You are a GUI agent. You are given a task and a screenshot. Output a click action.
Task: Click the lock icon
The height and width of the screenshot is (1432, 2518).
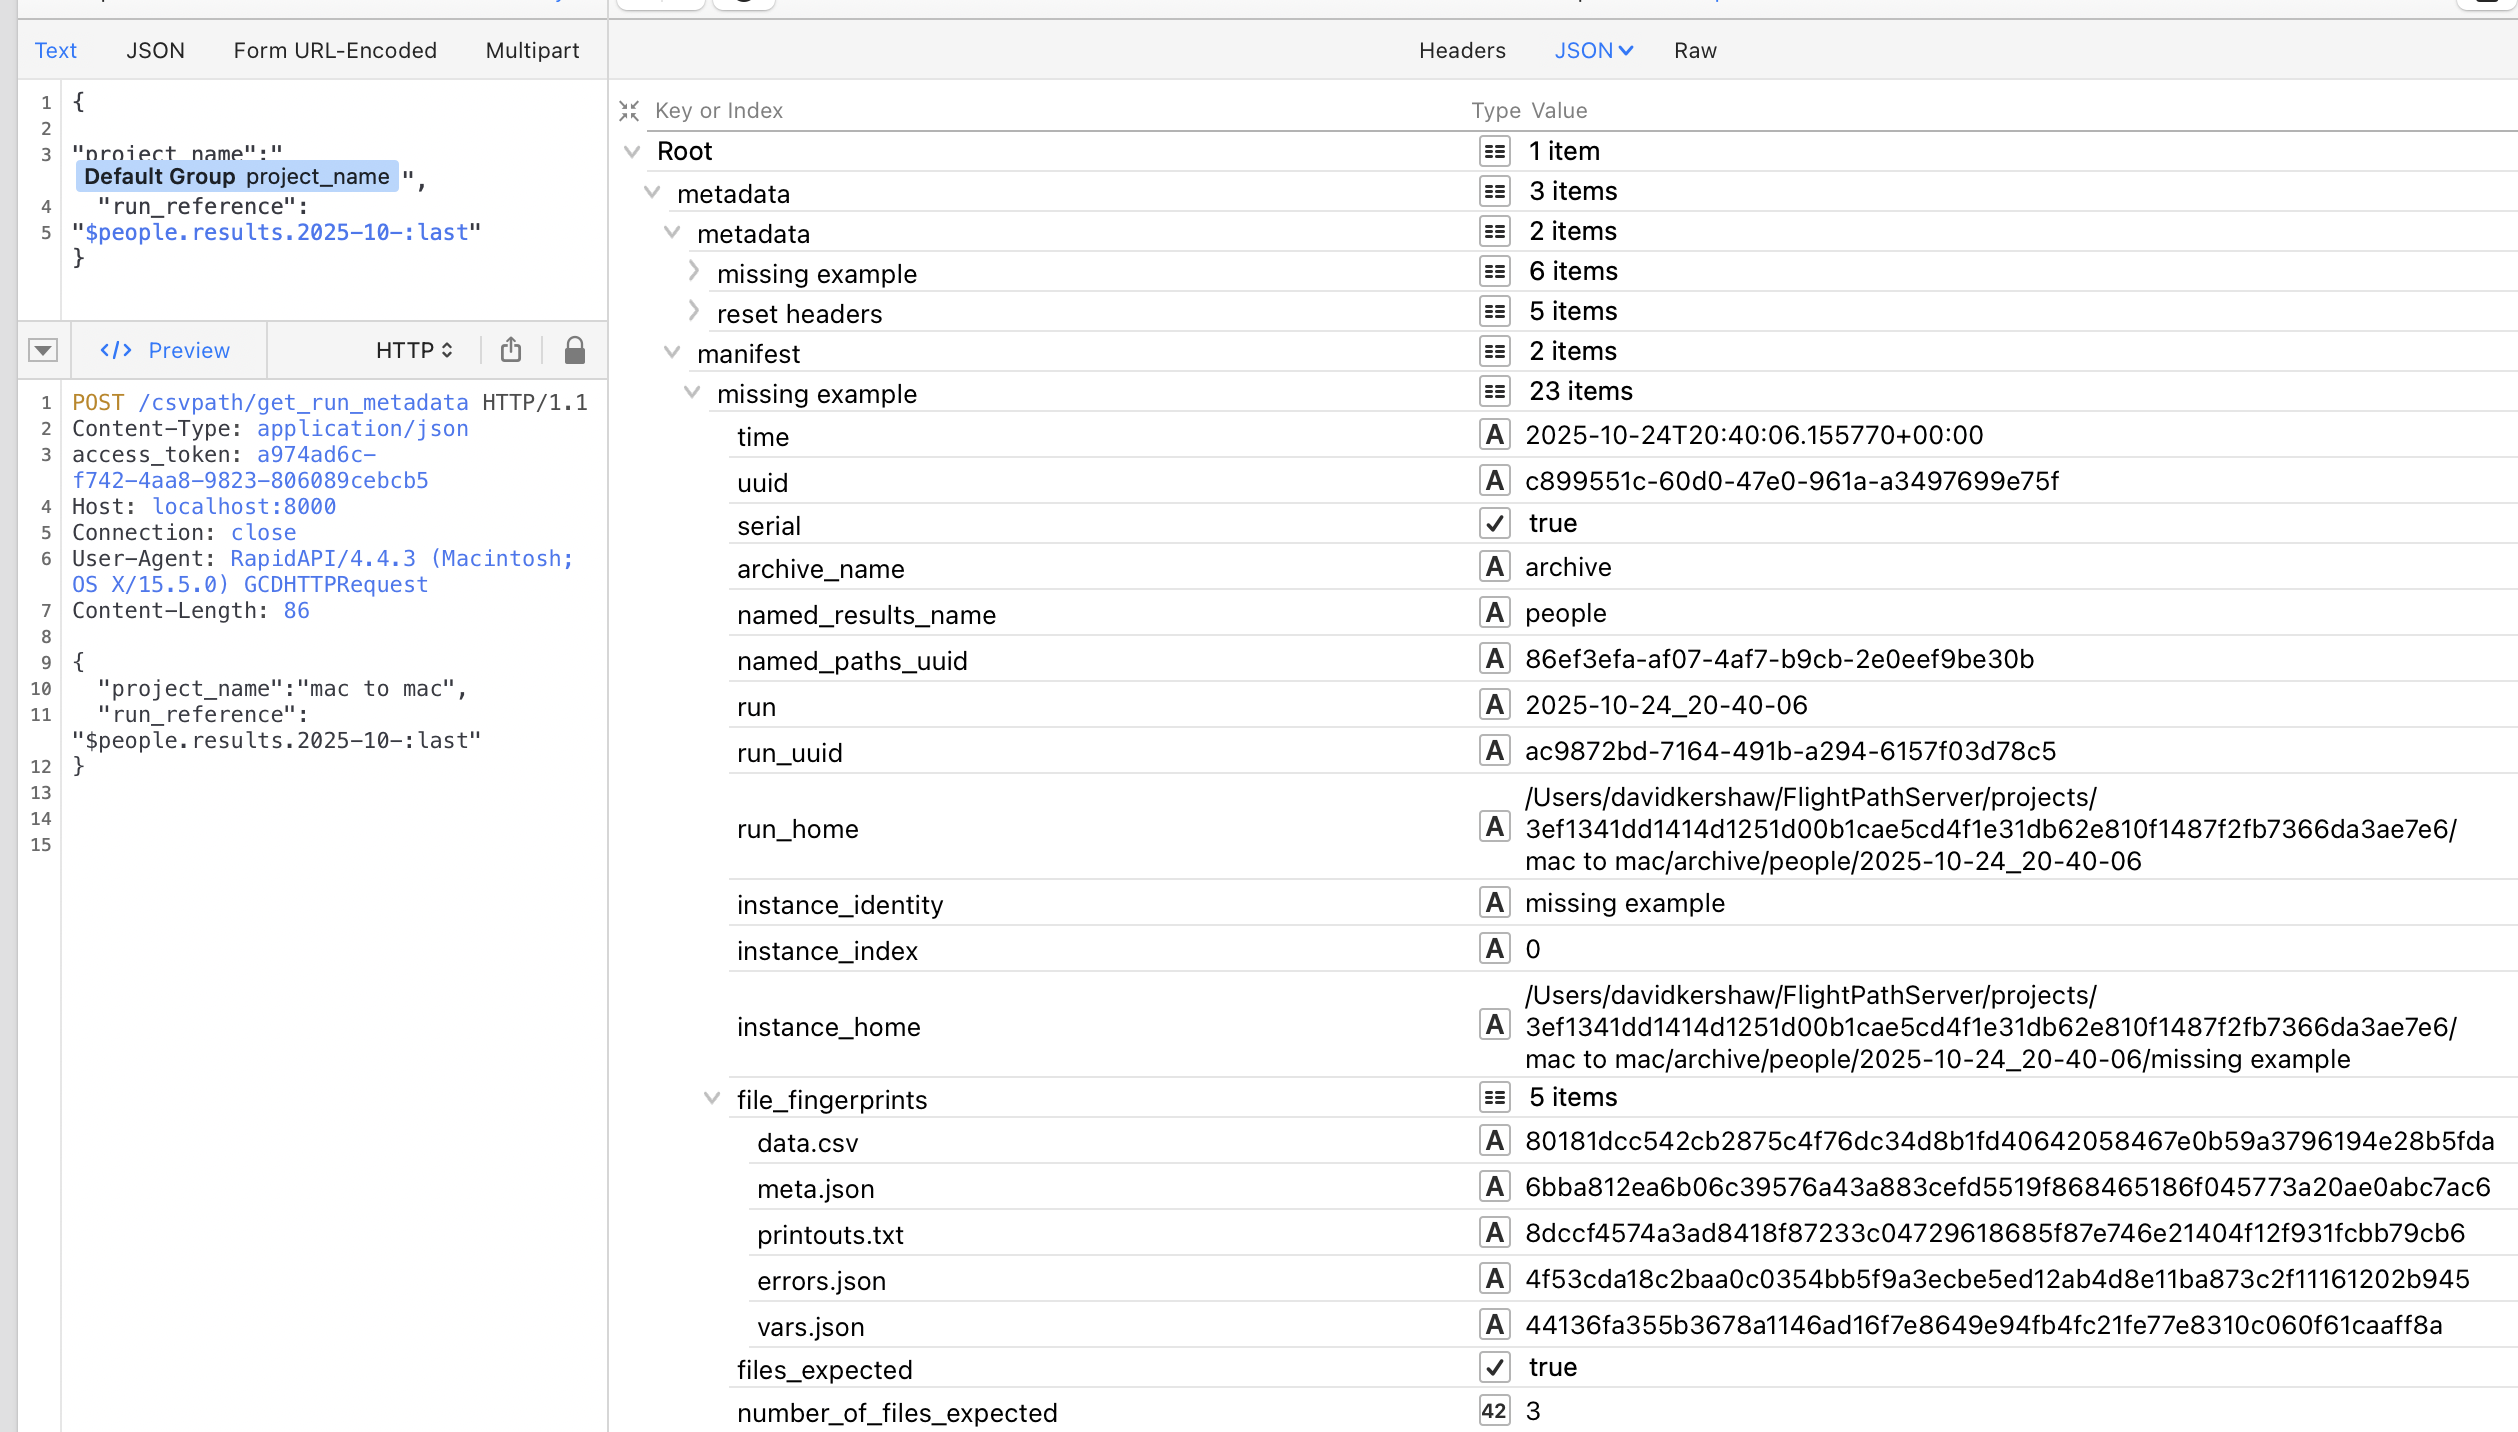[574, 350]
